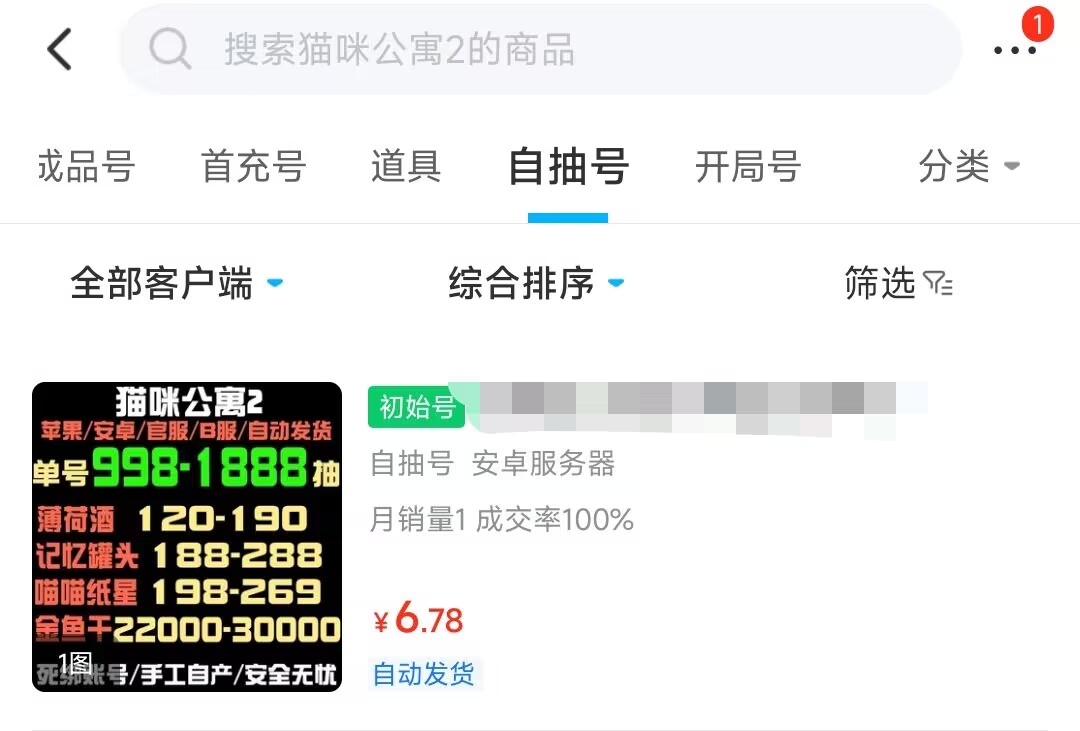Open the 综合排序 sort dropdown
The width and height of the screenshot is (1080, 731).
(536, 283)
